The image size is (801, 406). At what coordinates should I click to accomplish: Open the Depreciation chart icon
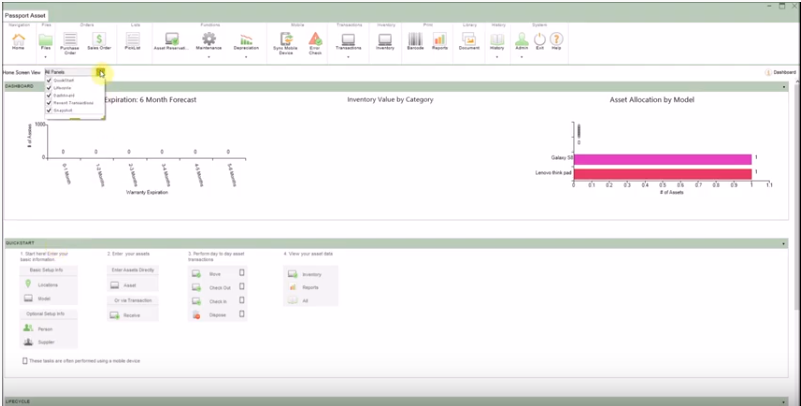point(246,41)
